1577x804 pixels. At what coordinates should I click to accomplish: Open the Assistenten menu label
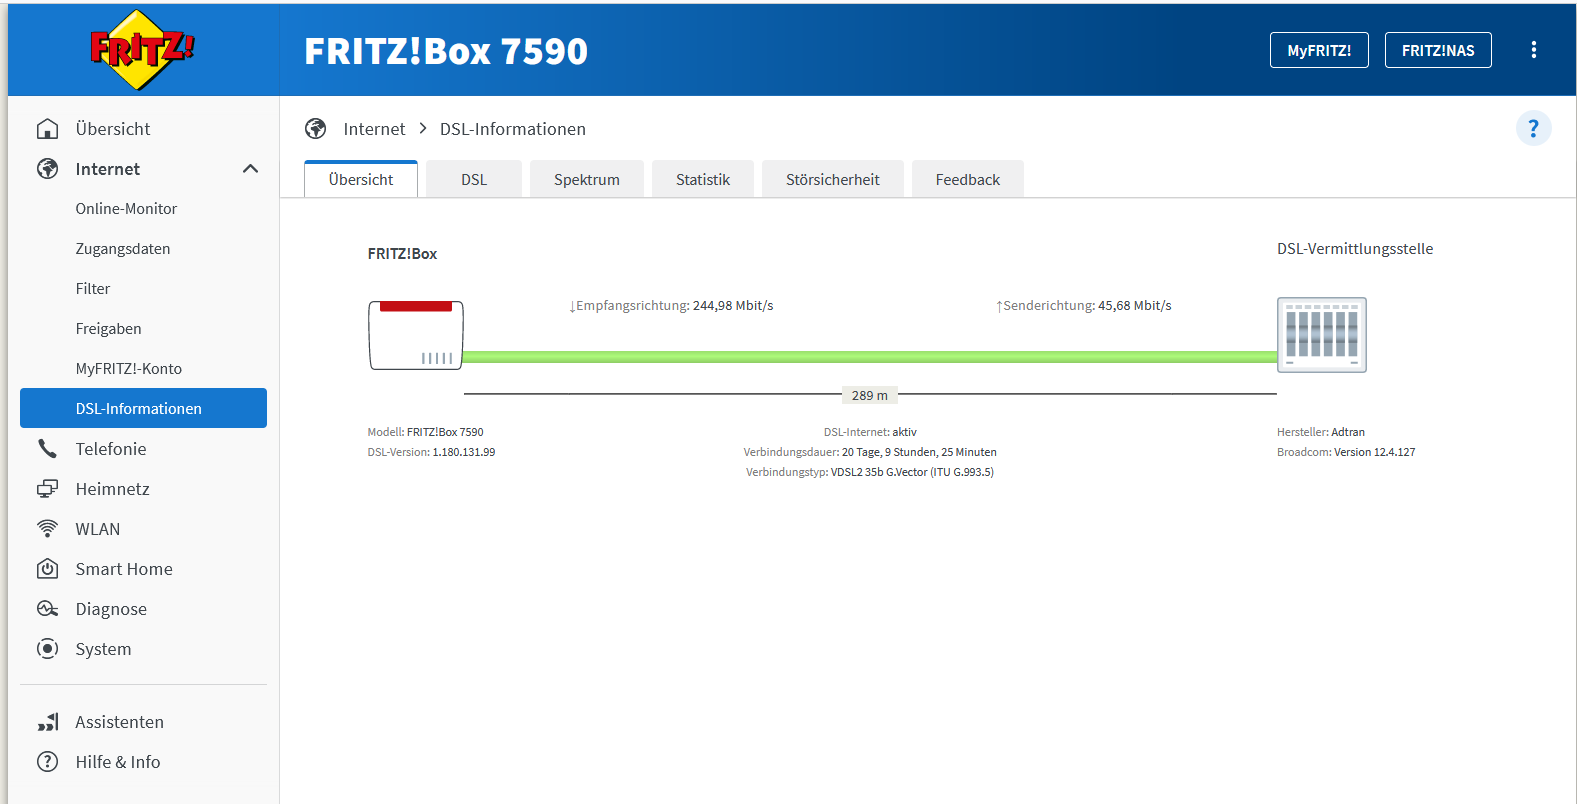(119, 722)
